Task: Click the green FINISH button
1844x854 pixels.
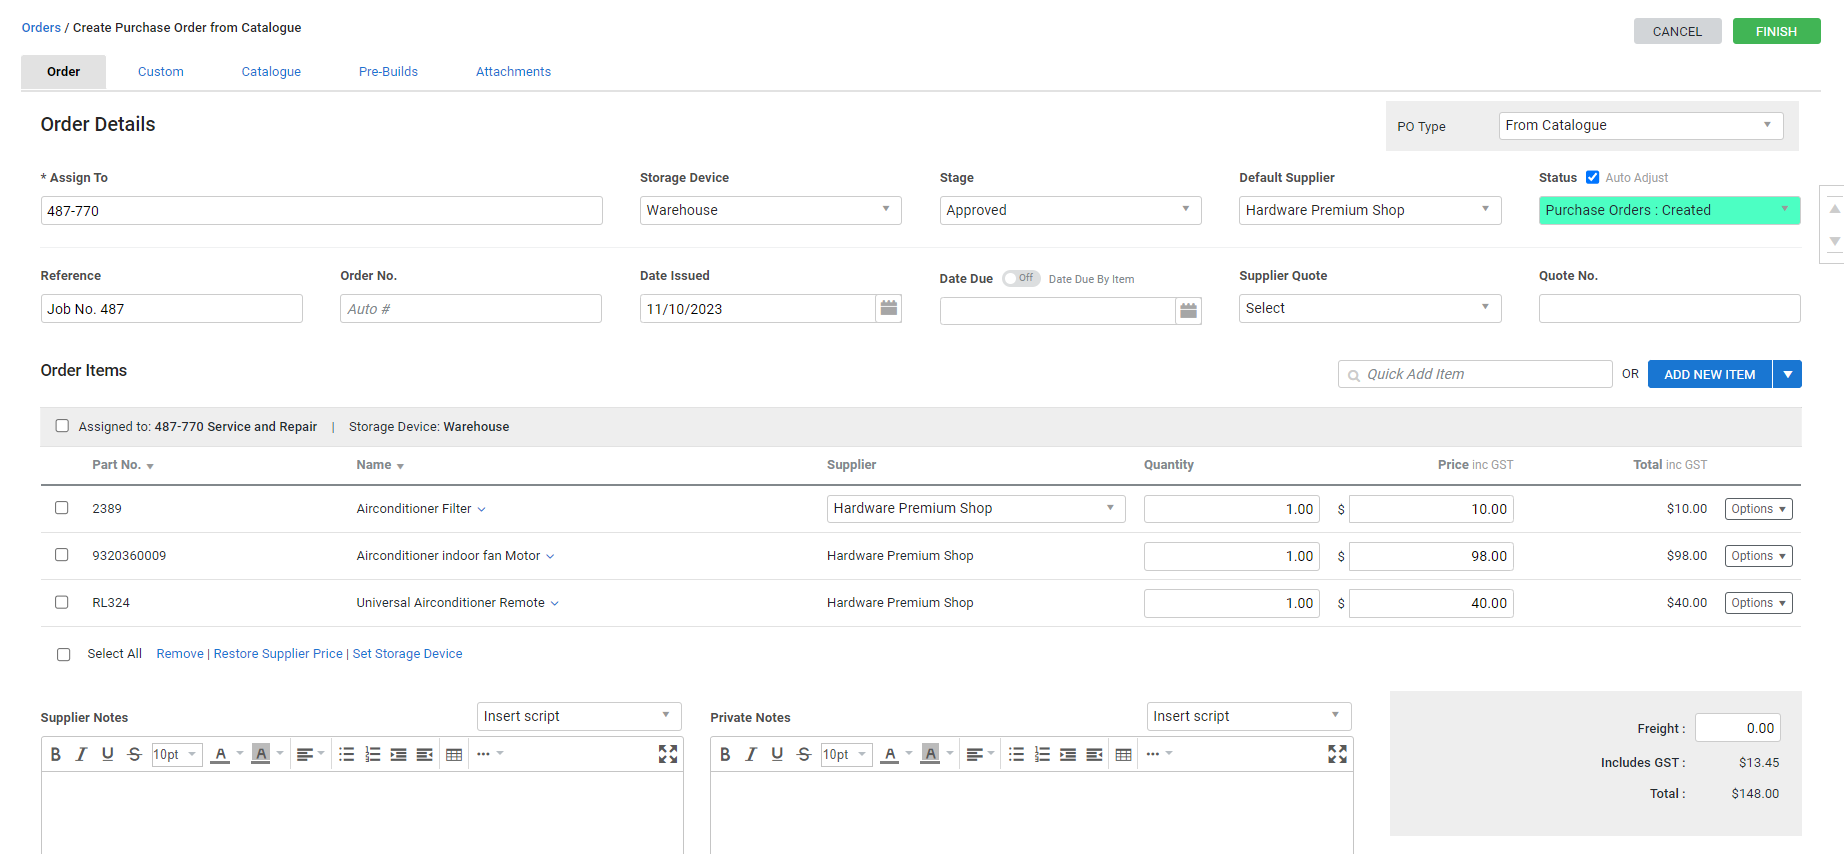Action: pos(1775,31)
